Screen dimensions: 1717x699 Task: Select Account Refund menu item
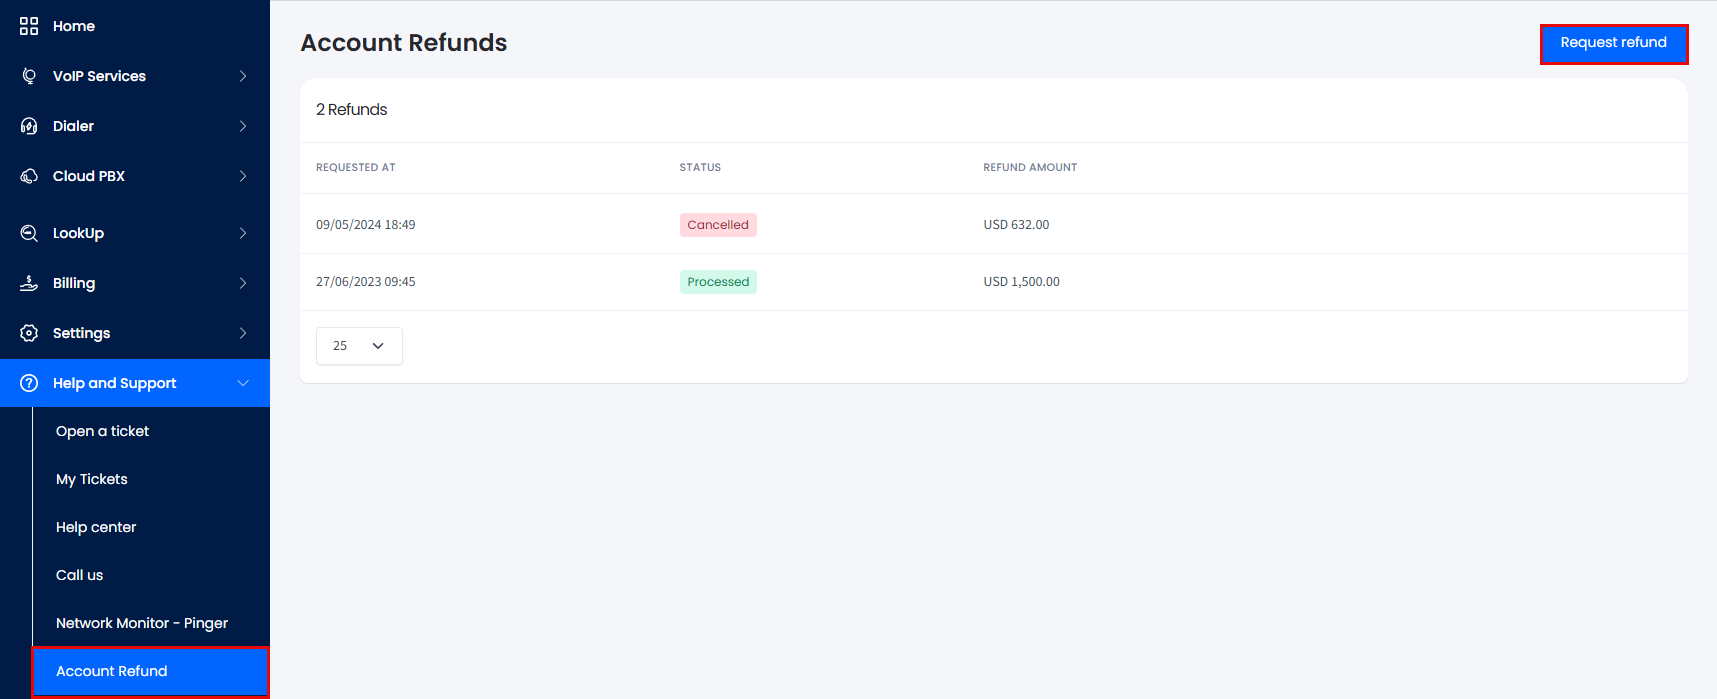(151, 671)
